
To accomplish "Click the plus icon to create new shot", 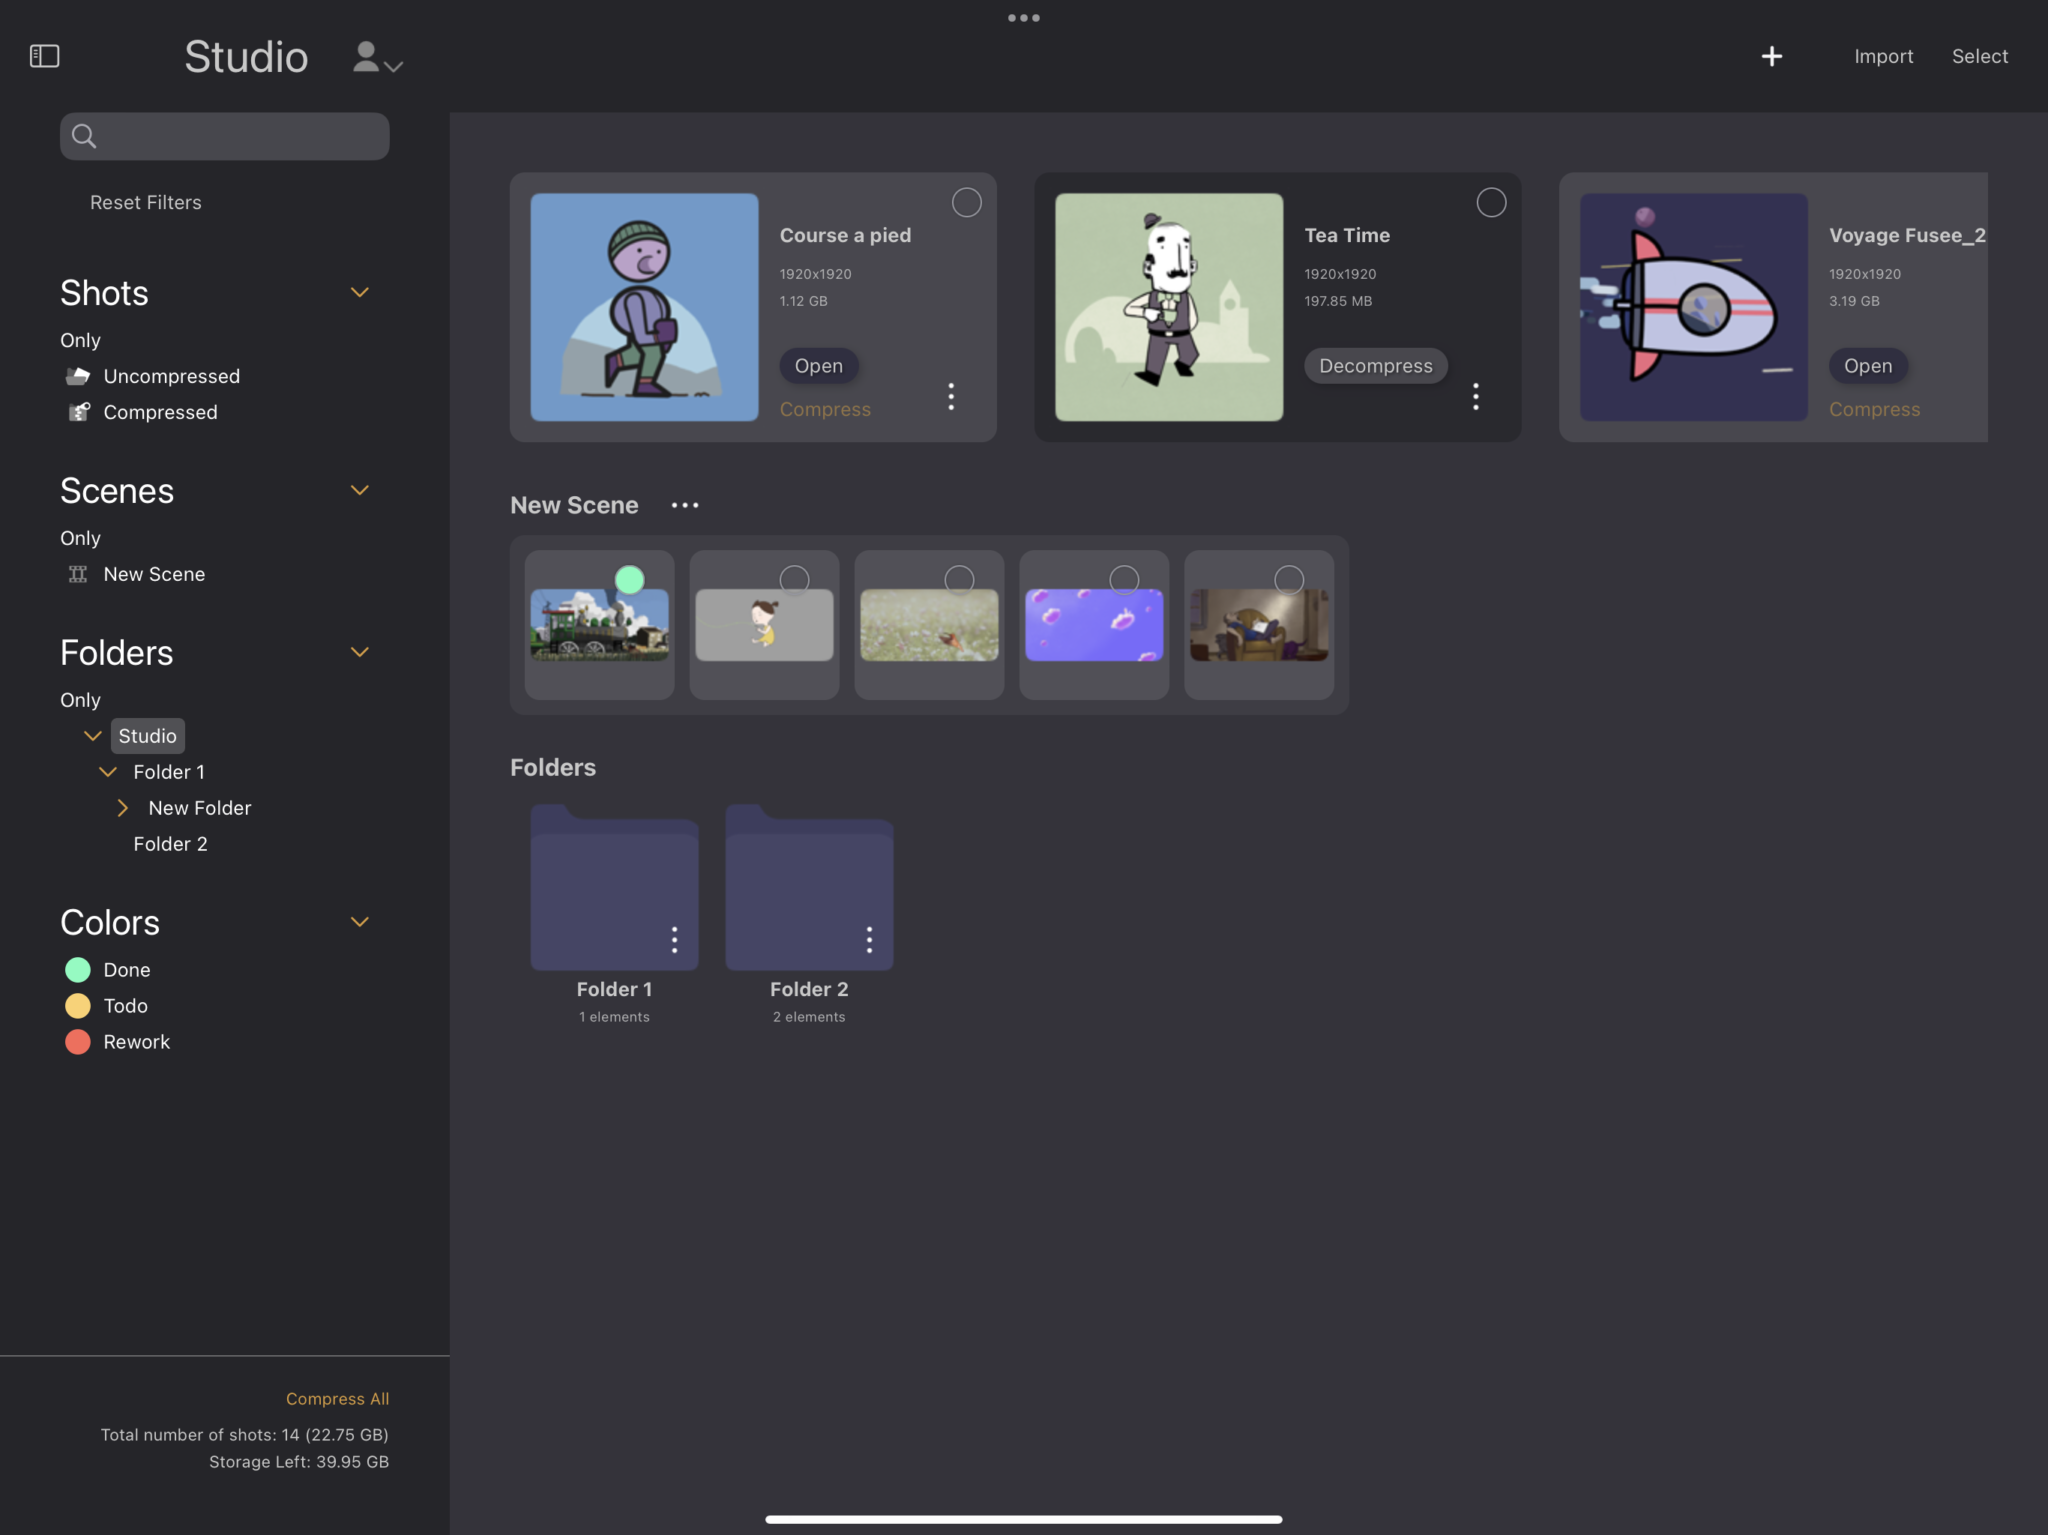I will (1772, 56).
